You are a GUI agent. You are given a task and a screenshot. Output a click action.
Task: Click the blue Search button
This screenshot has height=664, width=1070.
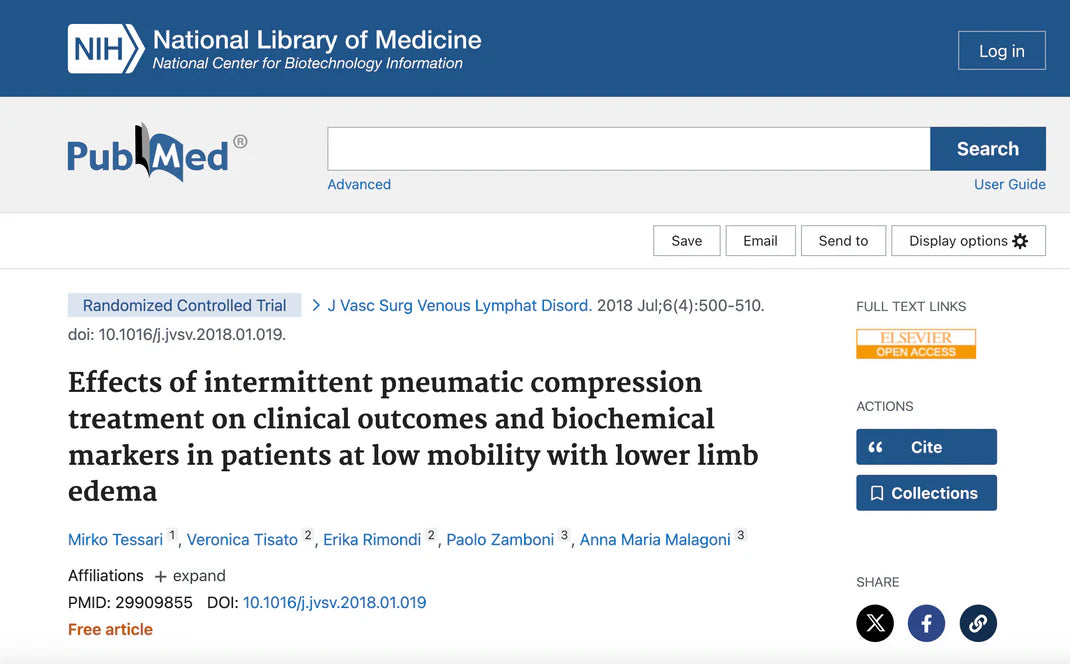(x=987, y=149)
